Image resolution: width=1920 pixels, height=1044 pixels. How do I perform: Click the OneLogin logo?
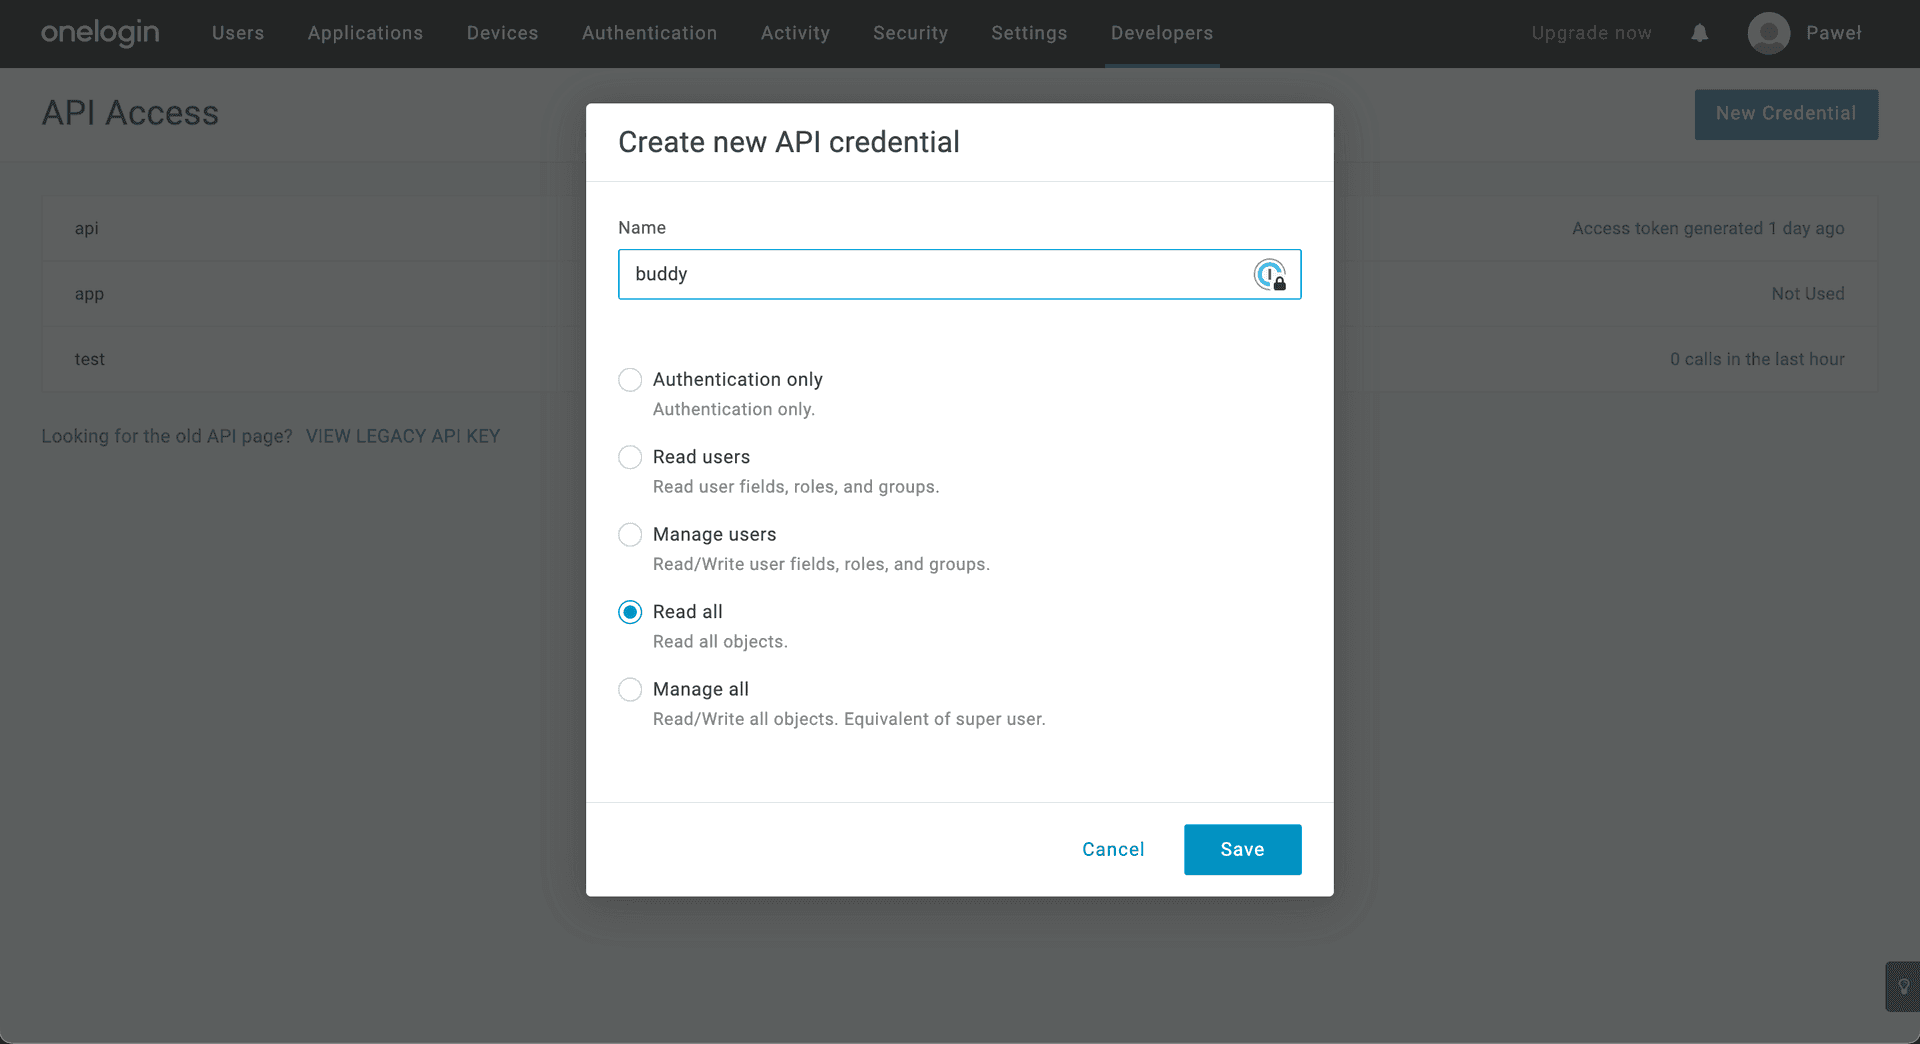click(100, 33)
